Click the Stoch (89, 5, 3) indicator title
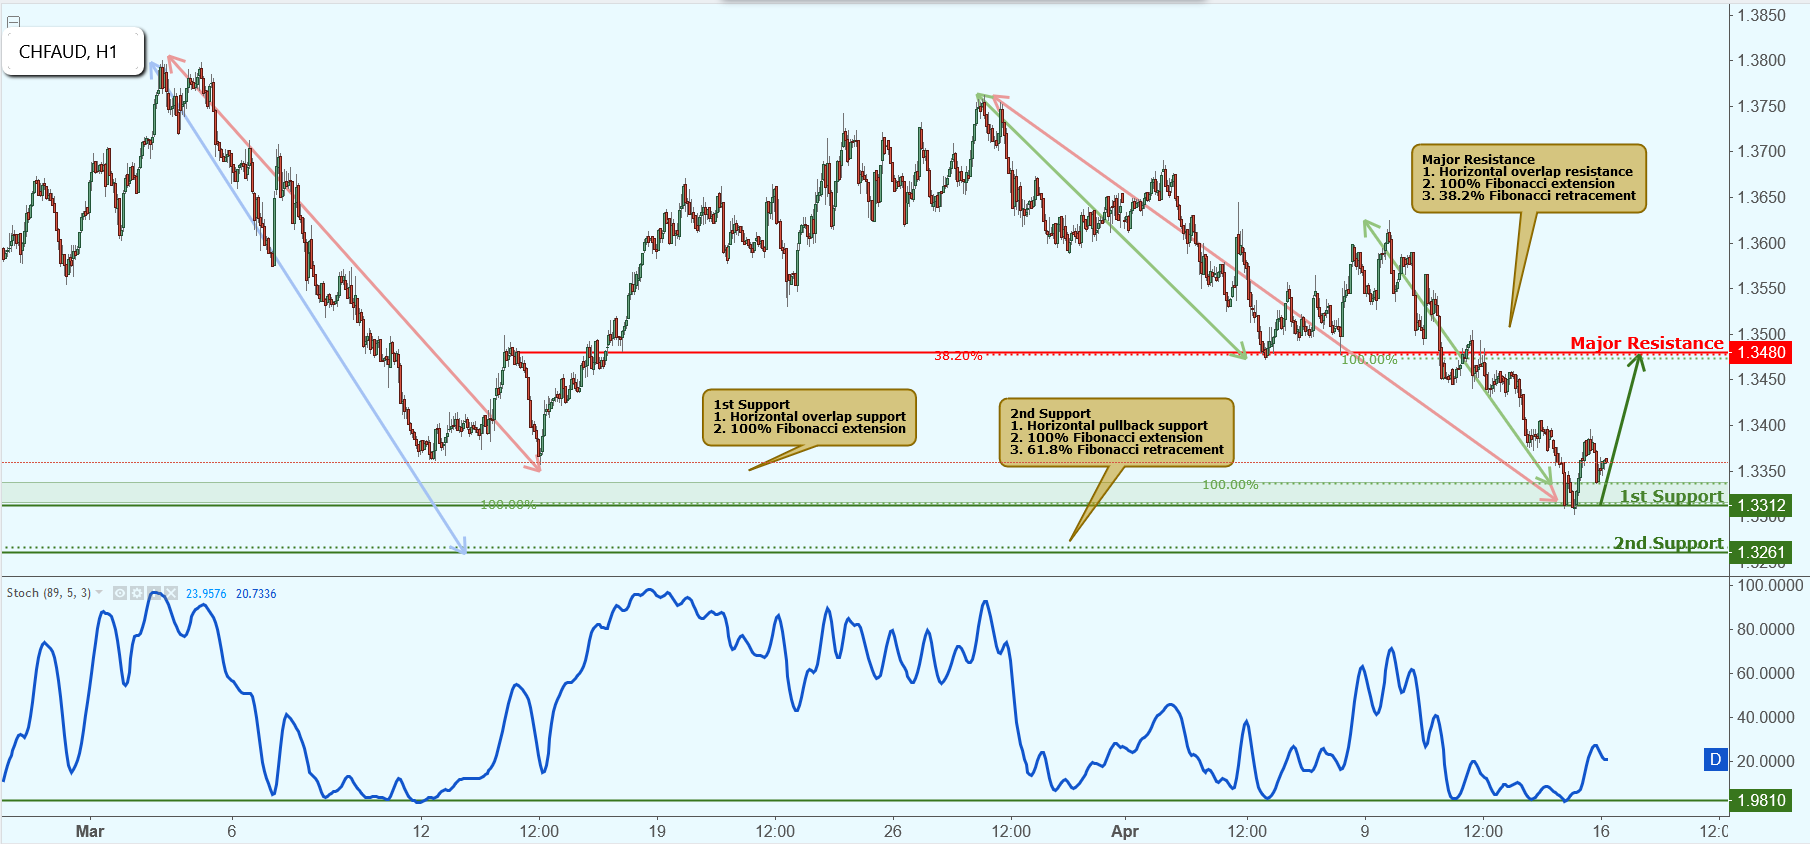 pos(49,593)
